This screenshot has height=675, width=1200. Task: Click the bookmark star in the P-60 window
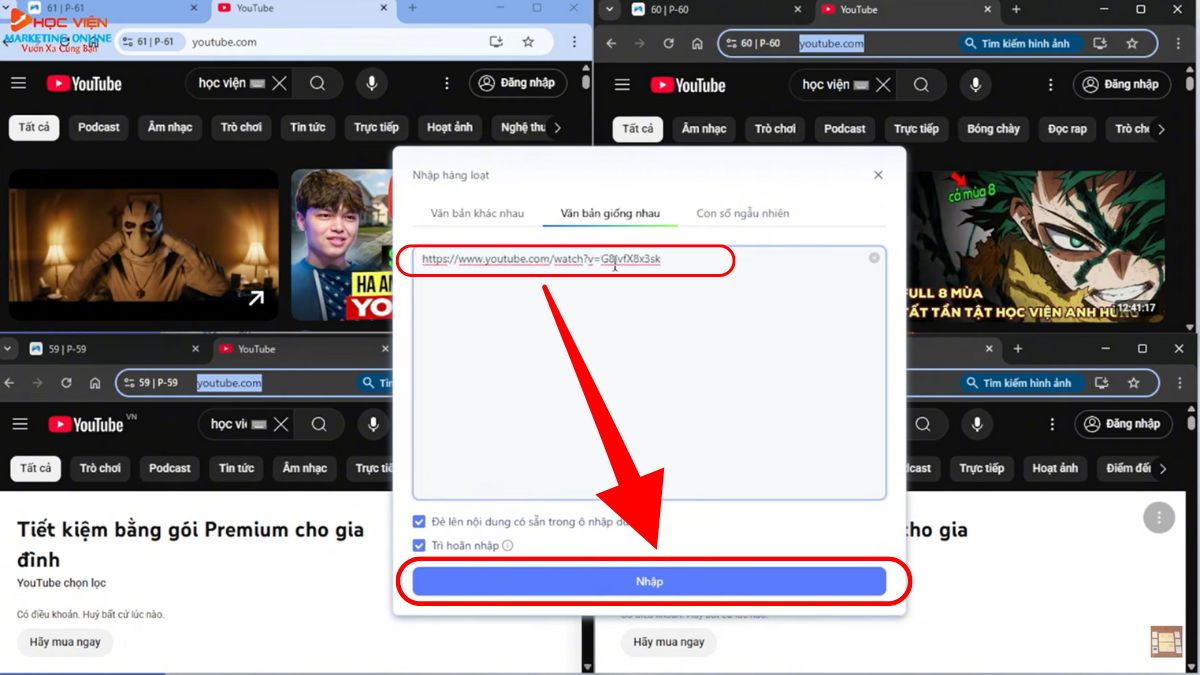point(1132,44)
